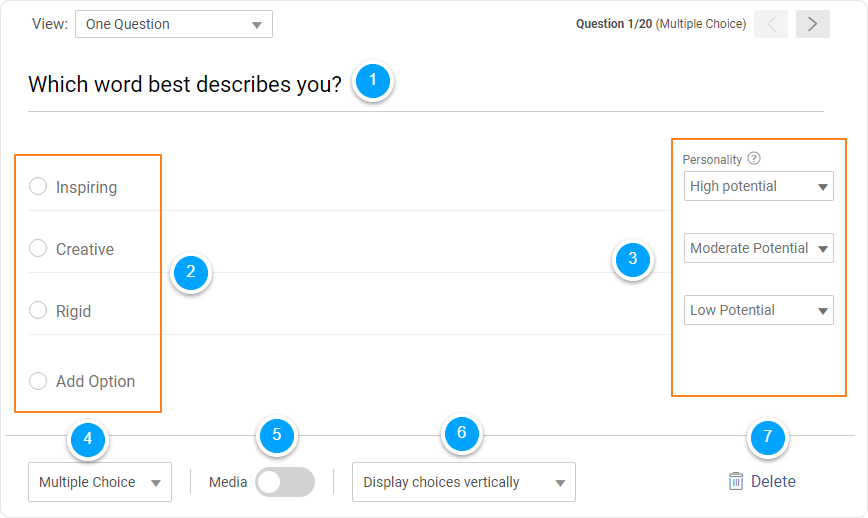Screen dimensions: 868x518
Task: Click Add Option to add a choice
Action: [x=95, y=381]
